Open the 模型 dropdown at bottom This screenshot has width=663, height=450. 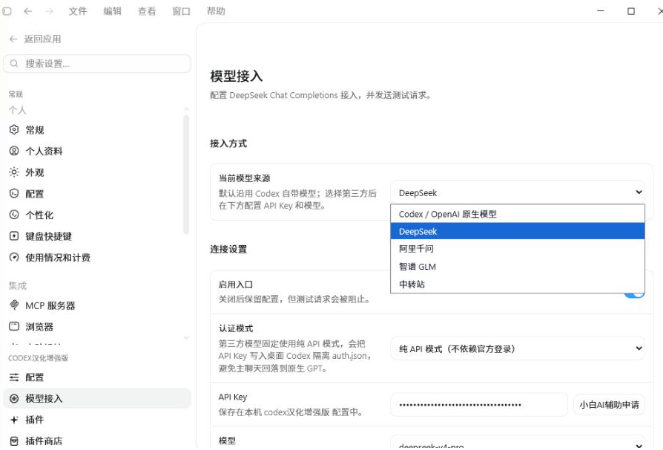pos(517,442)
